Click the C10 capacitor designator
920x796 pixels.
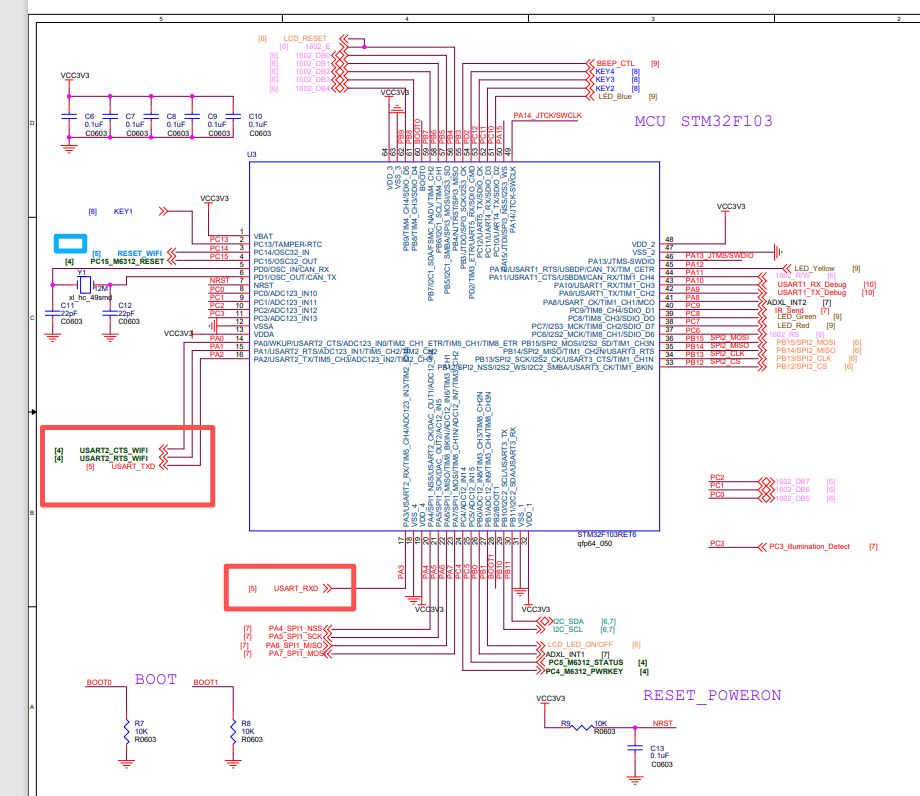[255, 116]
